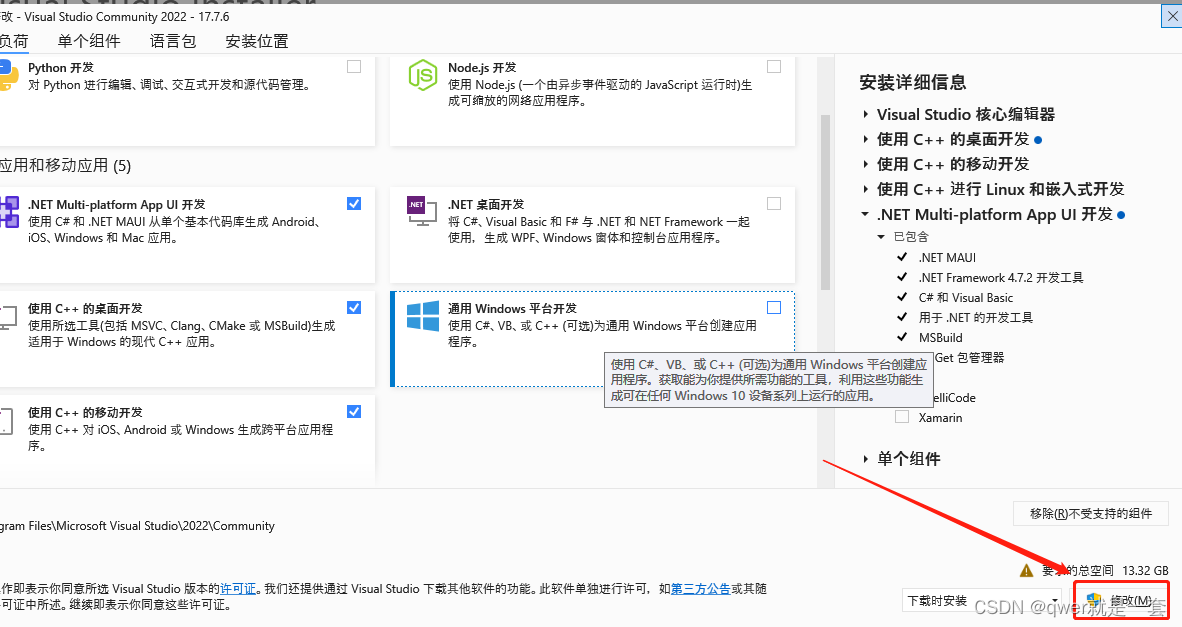Image resolution: width=1182 pixels, height=627 pixels.
Task: Open the 下载时安装 install mode dropdown
Action: point(981,601)
